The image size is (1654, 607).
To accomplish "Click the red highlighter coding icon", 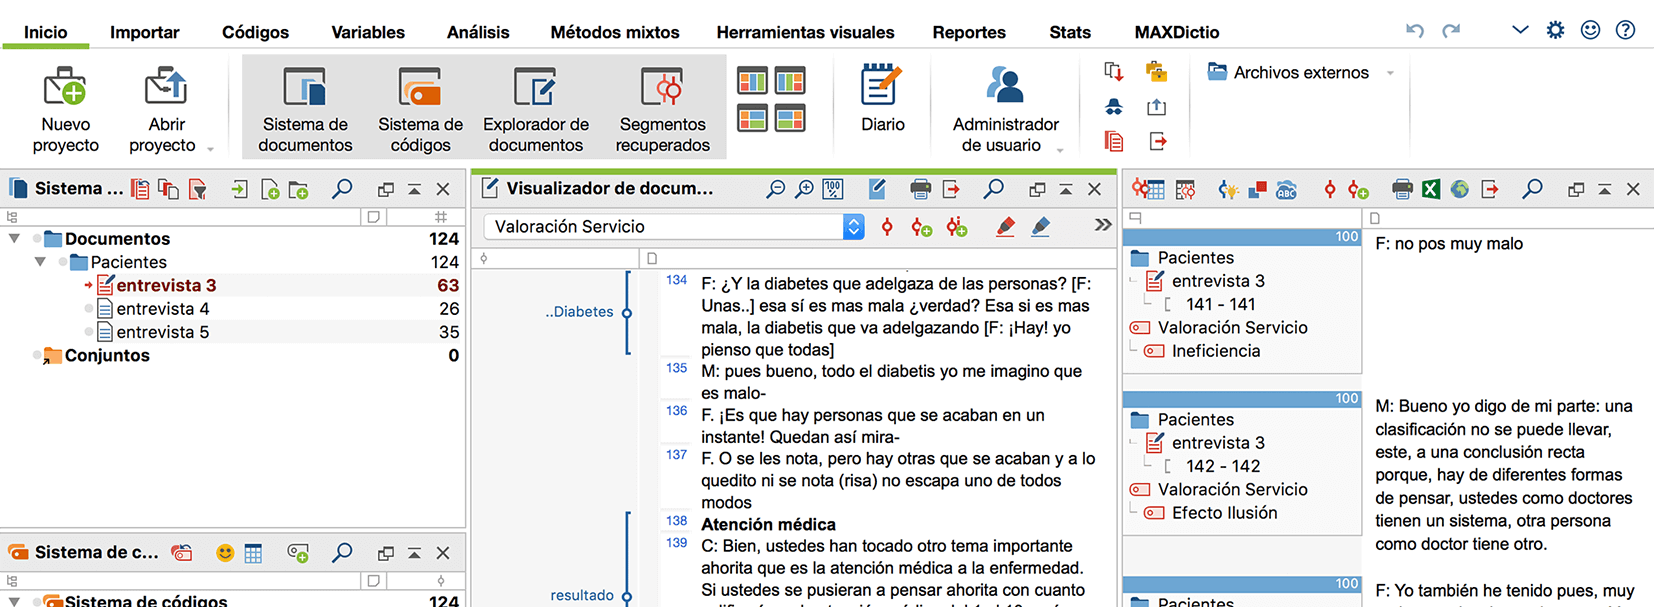I will pos(1005,227).
